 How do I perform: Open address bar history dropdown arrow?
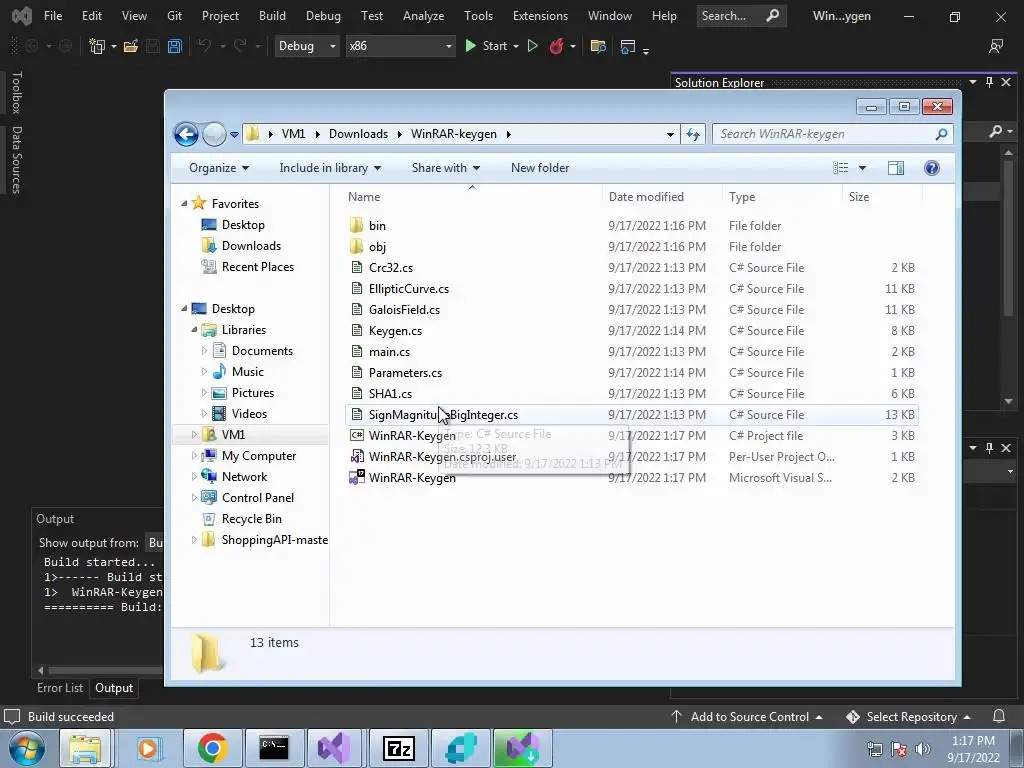(x=670, y=135)
